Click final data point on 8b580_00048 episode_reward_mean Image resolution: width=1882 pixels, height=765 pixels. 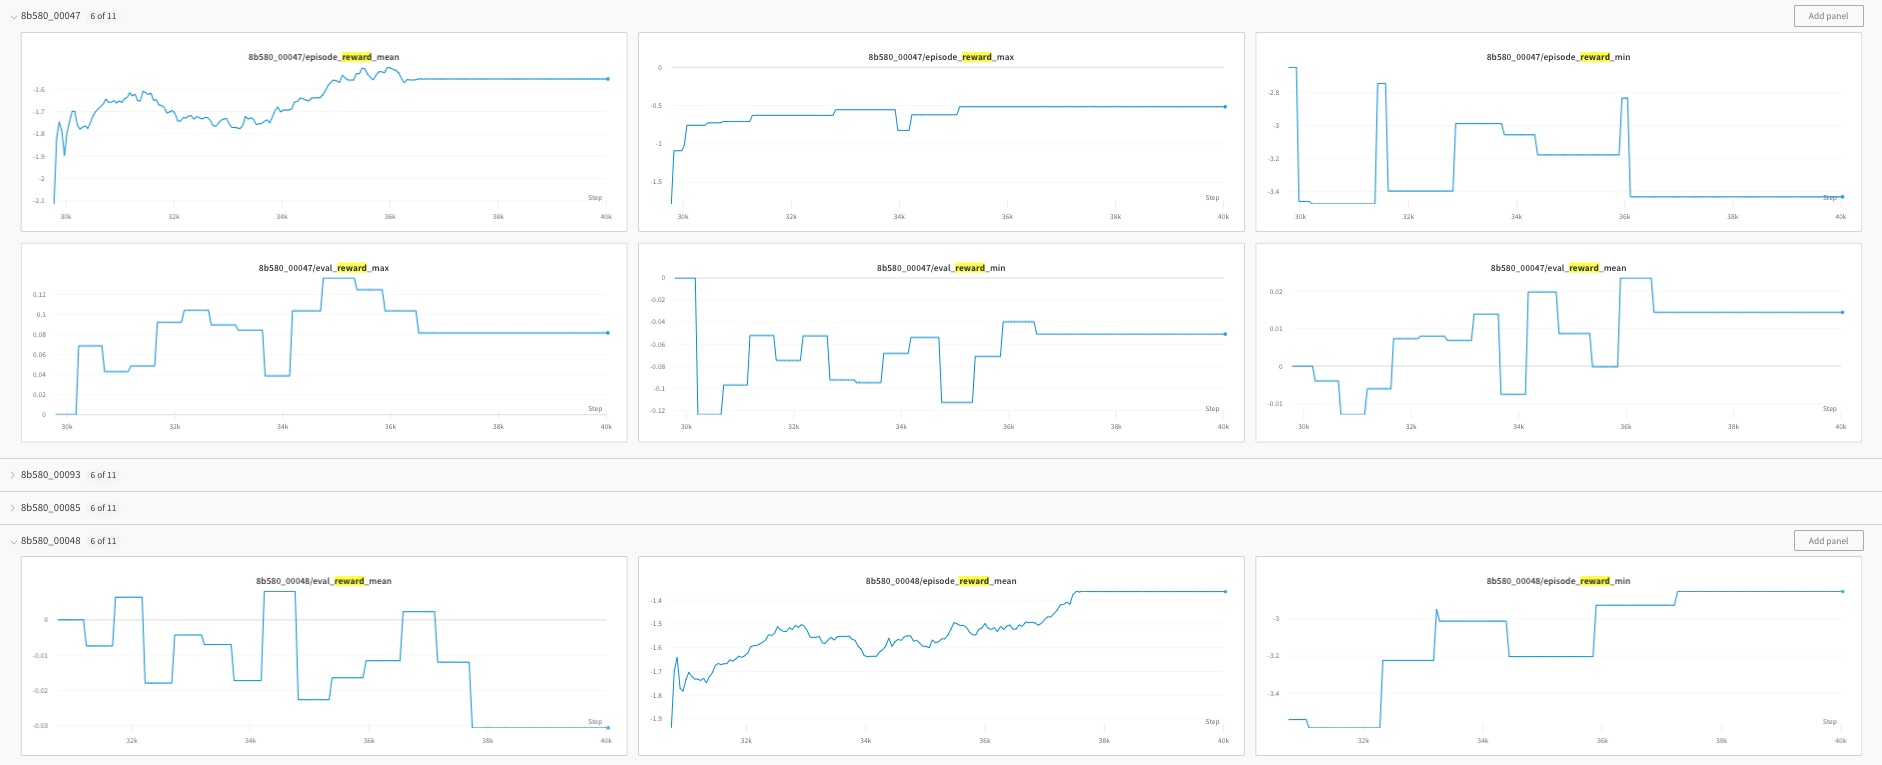click(1225, 592)
